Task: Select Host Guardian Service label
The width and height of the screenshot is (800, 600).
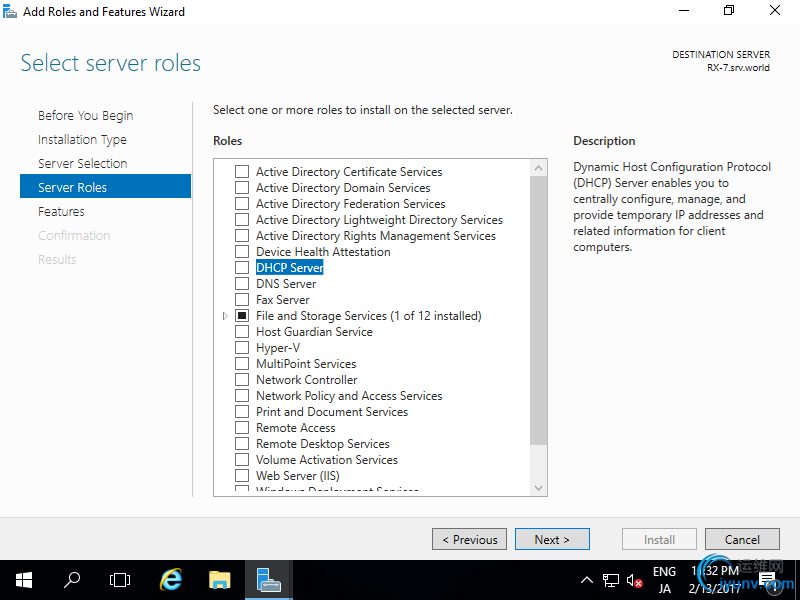Action: pos(314,332)
